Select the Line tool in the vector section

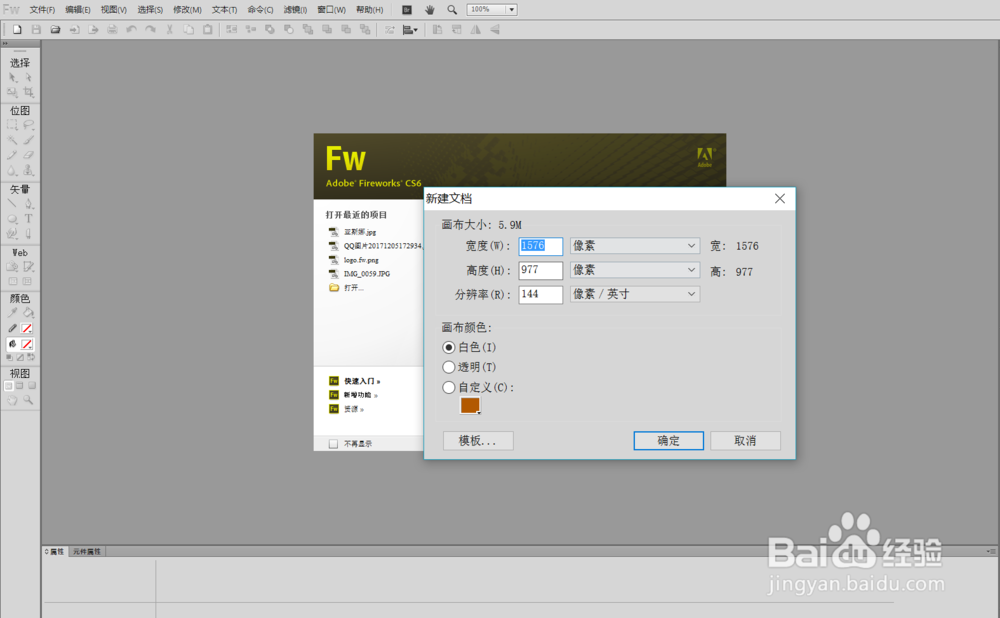pyautogui.click(x=12, y=203)
